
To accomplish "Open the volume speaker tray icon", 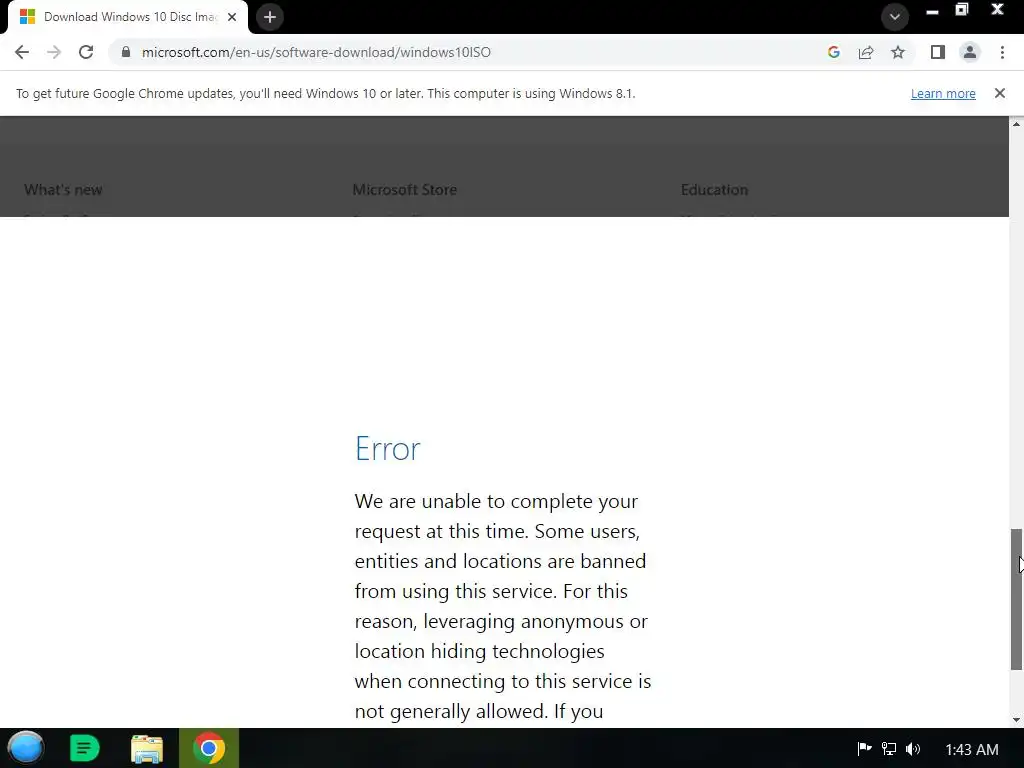I will (x=913, y=748).
